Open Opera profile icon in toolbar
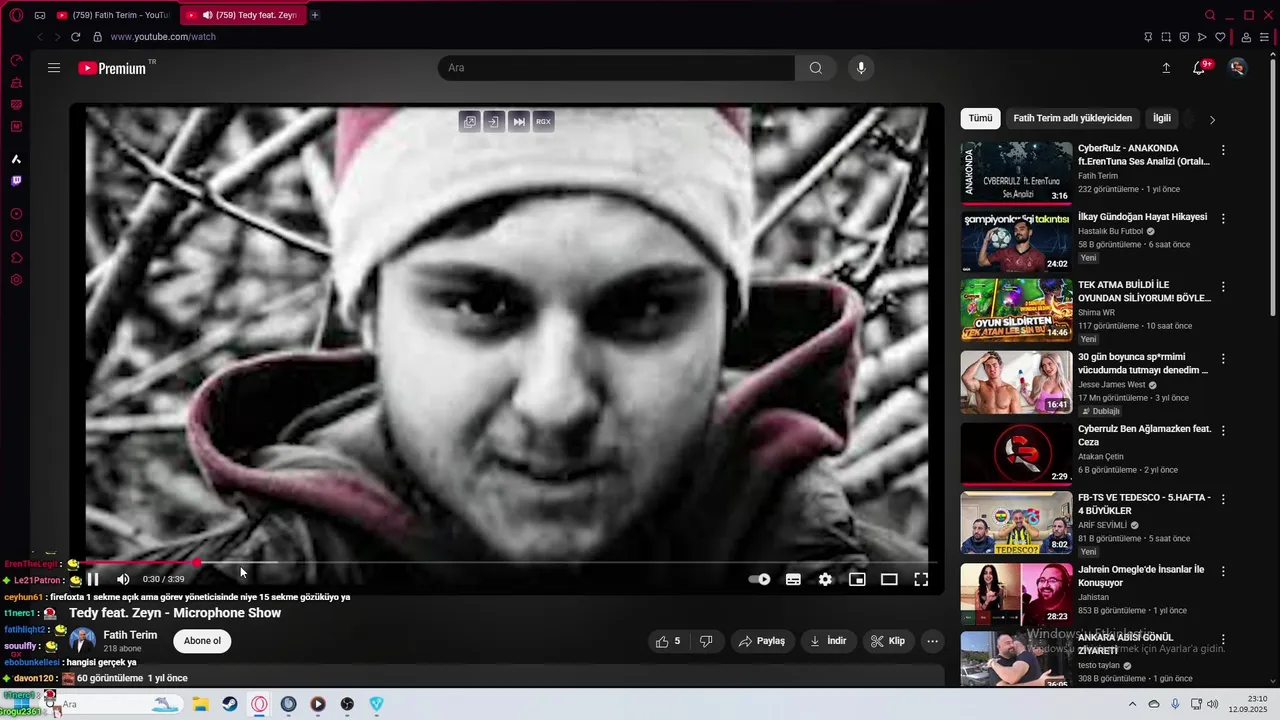 click(x=1246, y=37)
